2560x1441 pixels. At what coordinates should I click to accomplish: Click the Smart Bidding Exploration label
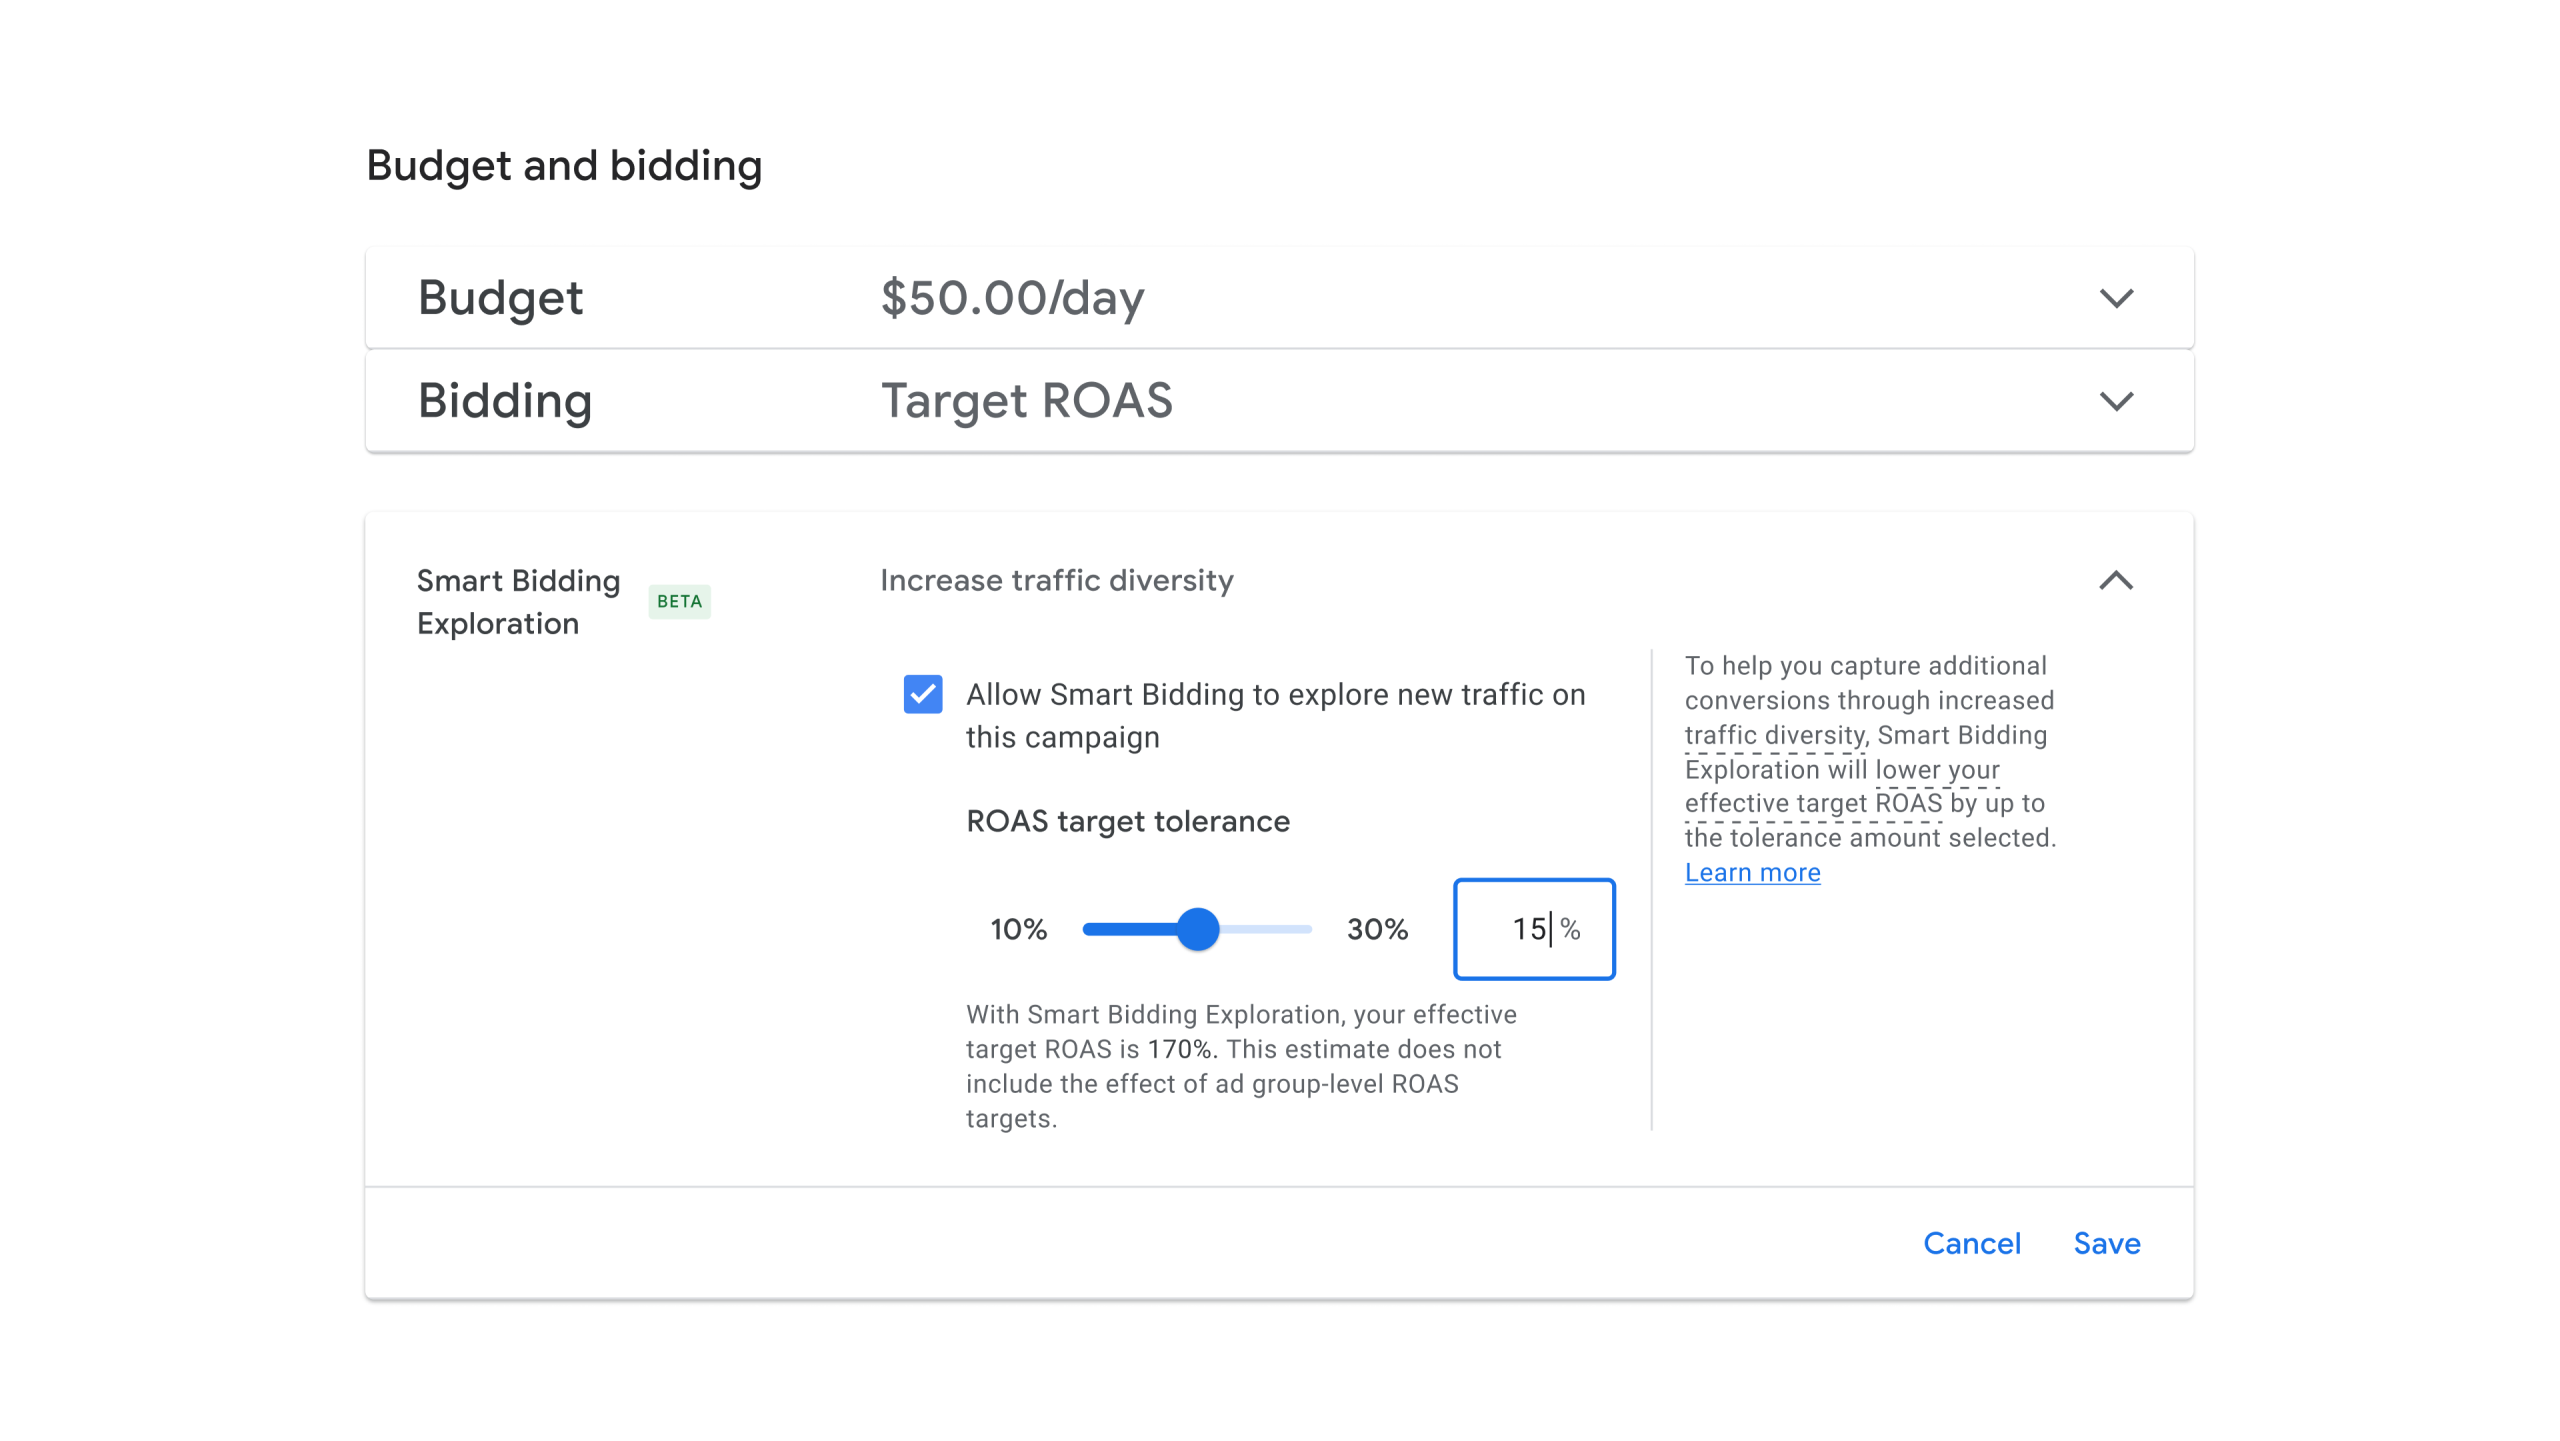click(x=518, y=601)
